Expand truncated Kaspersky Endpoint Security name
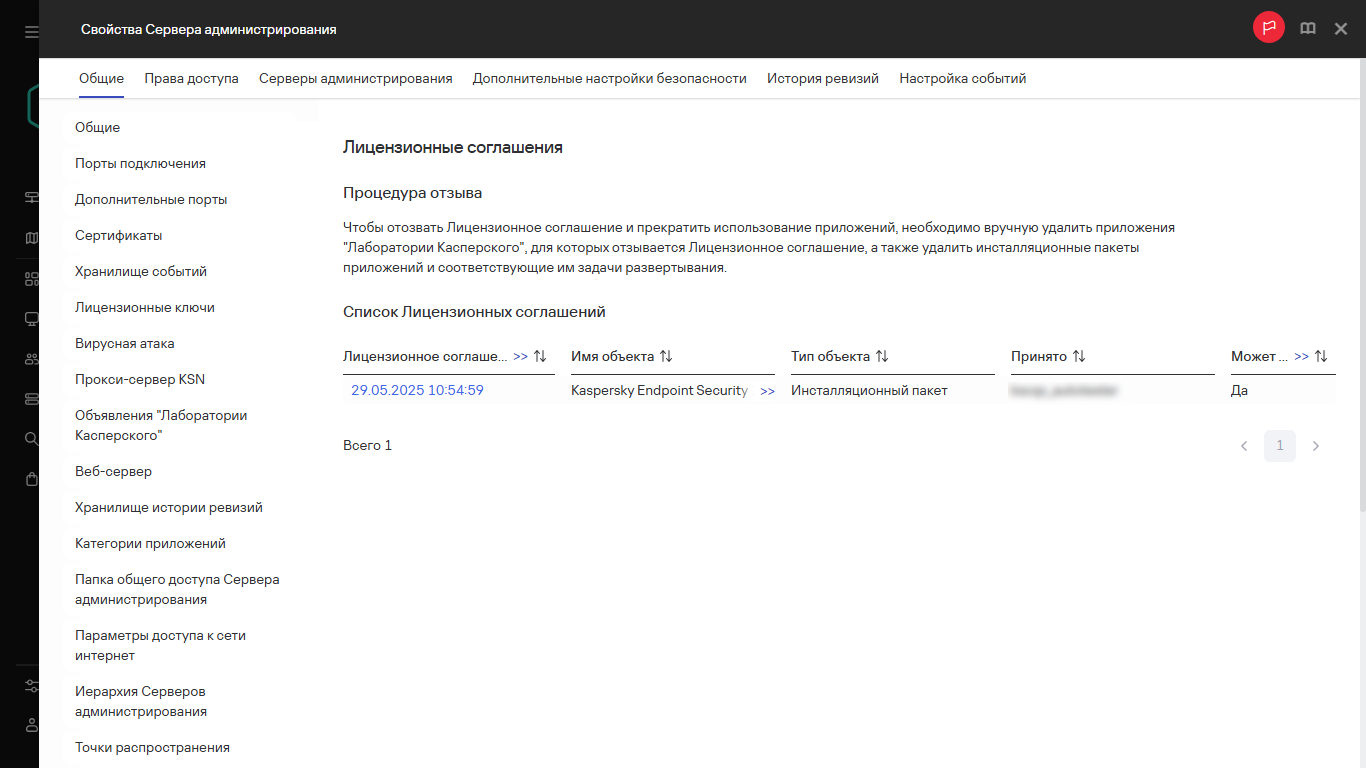The height and width of the screenshot is (768, 1366). coord(767,392)
